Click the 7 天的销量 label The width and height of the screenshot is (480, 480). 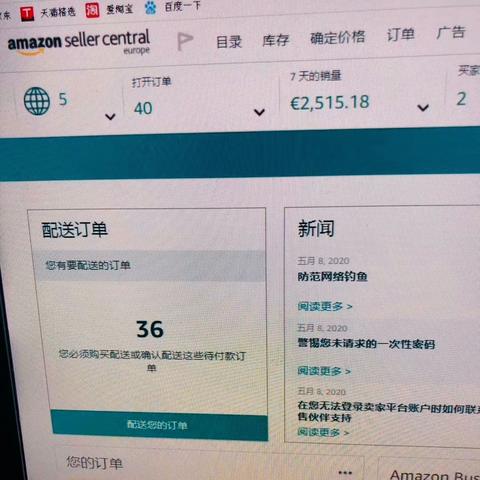[316, 76]
